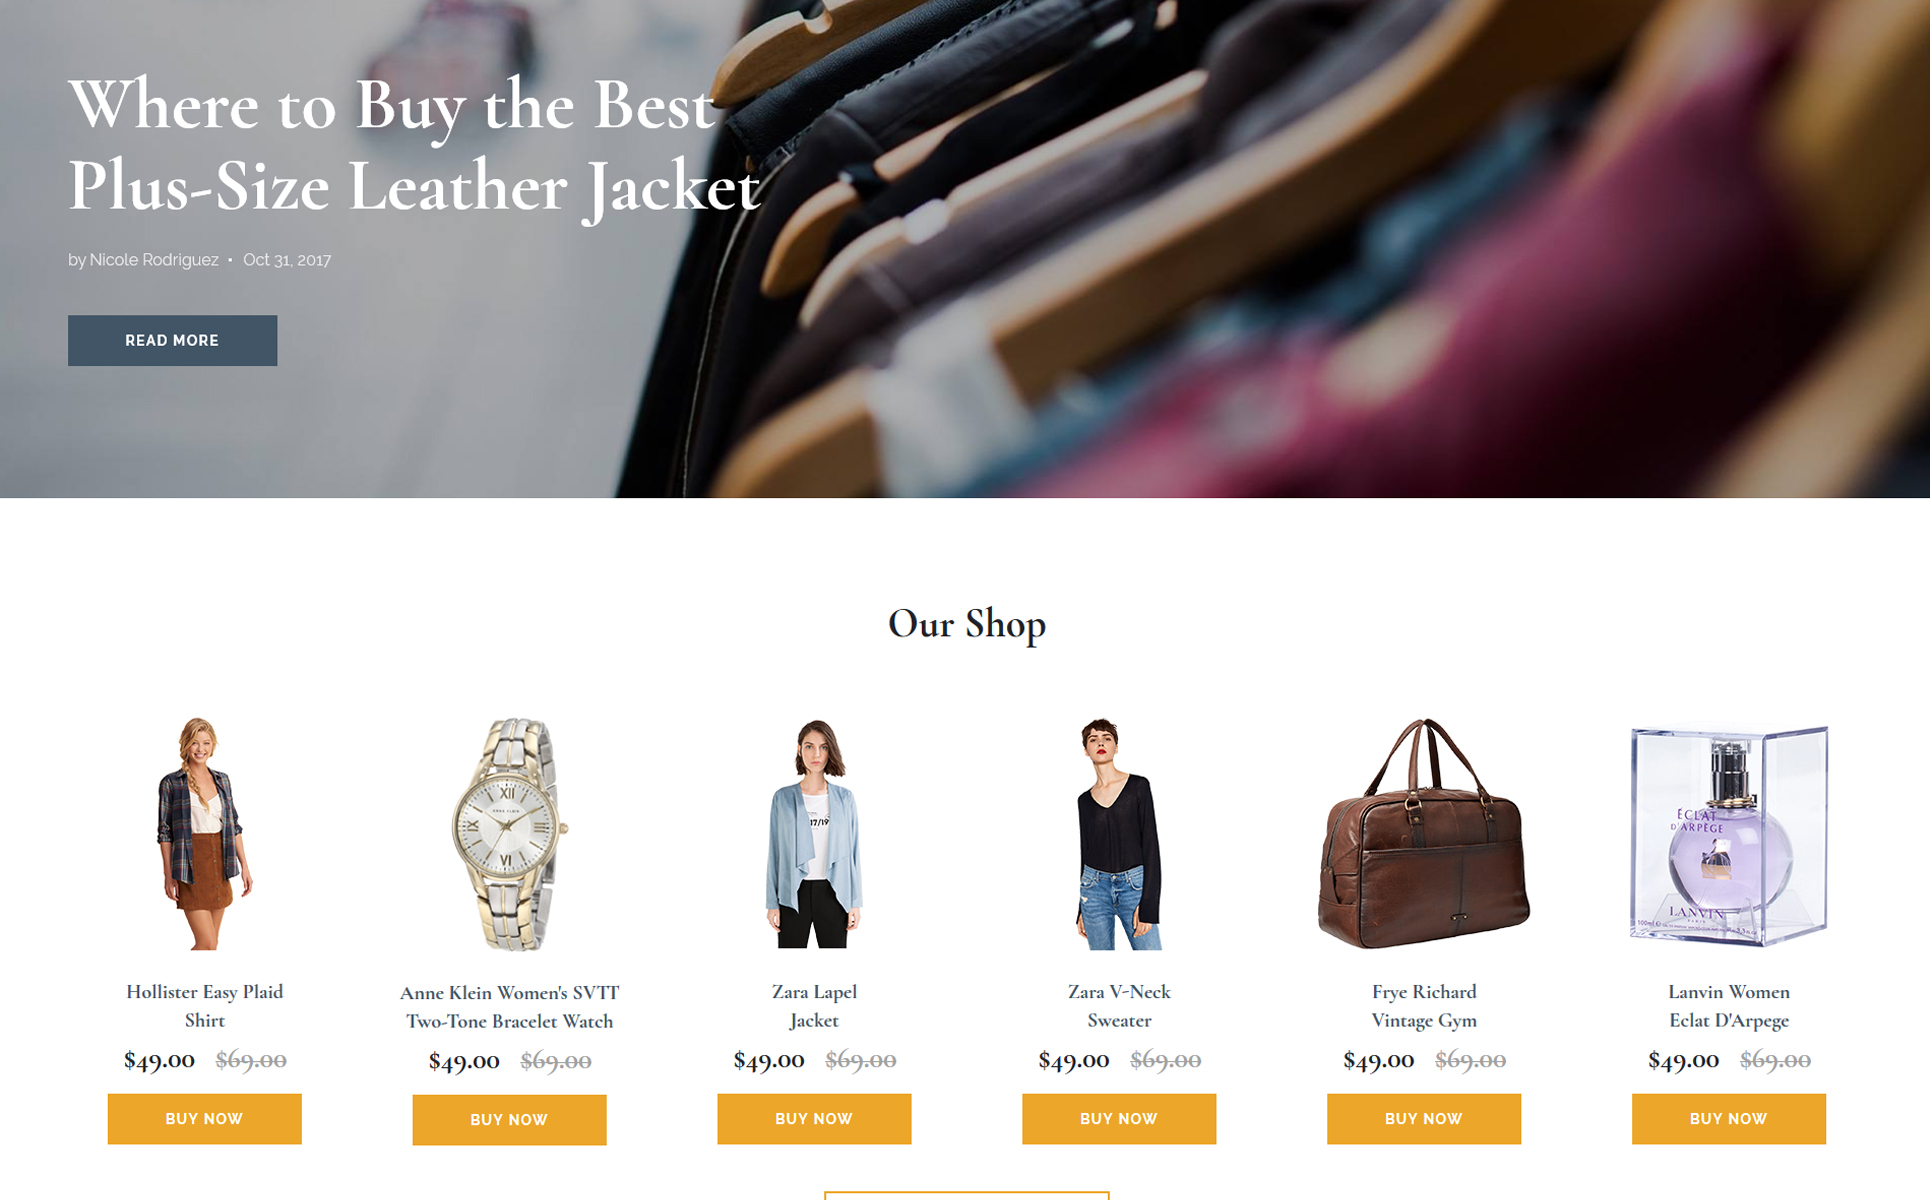Open the Hollister plaid shirt product image

(204, 833)
